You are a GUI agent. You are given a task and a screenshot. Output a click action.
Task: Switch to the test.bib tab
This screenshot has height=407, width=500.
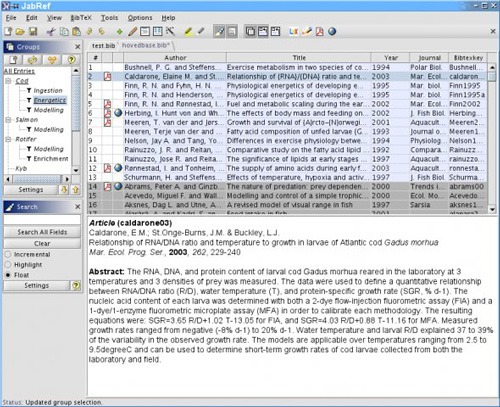103,46
